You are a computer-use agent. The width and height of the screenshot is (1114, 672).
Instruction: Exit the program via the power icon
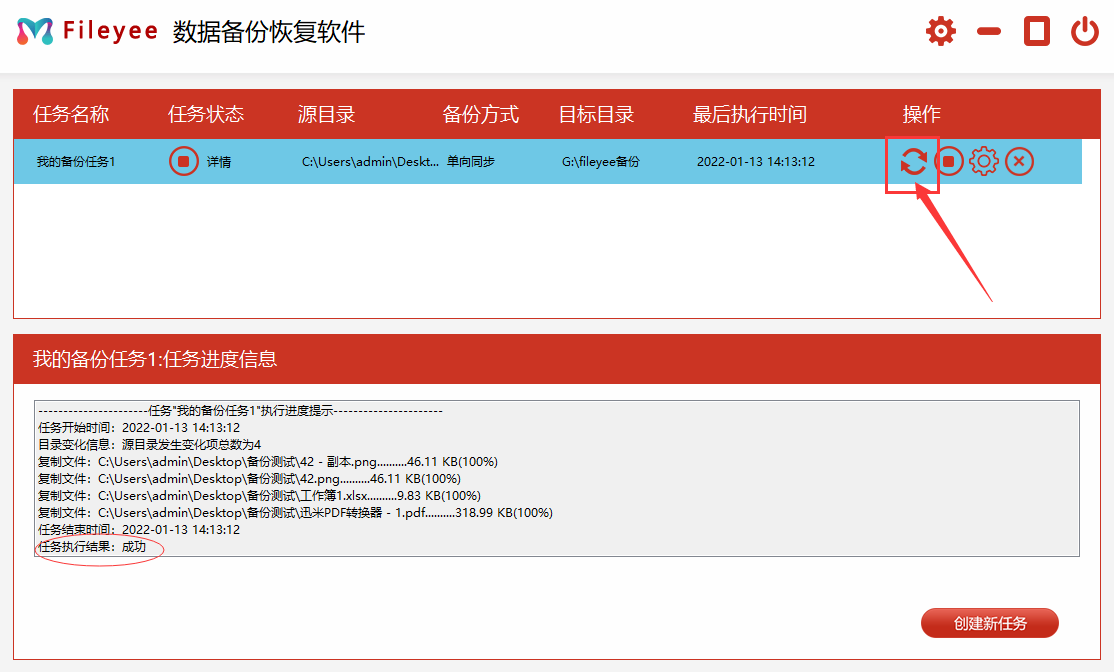pos(1085,31)
